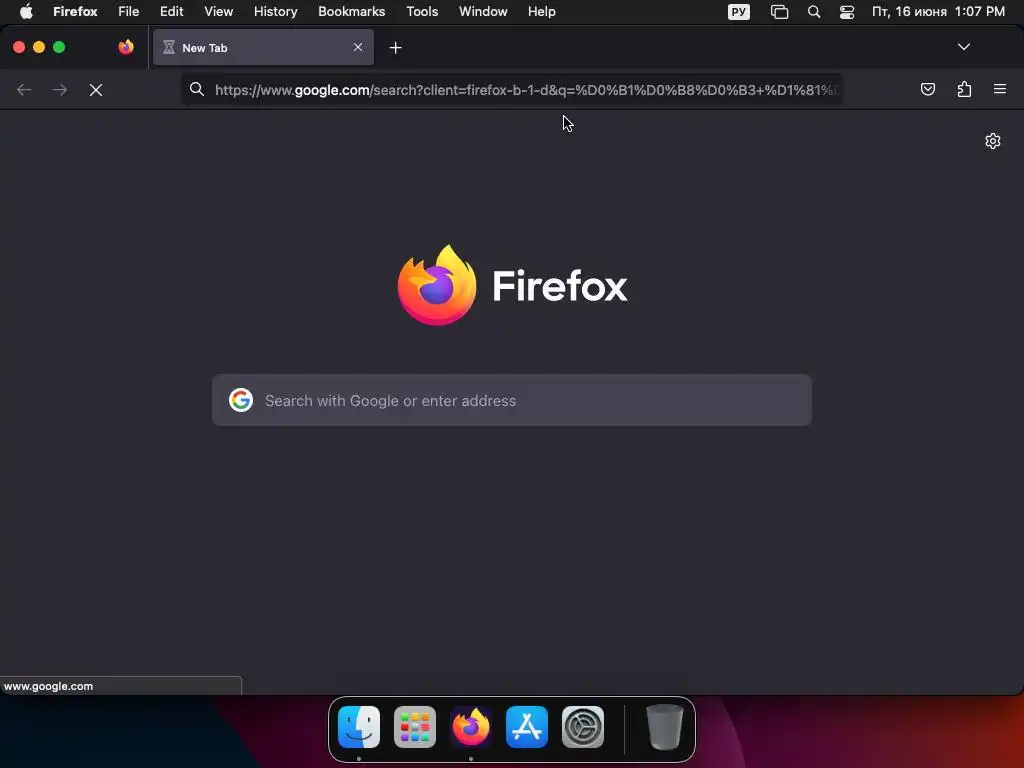The image size is (1024, 768).
Task: Open the Bookmarks menu
Action: pyautogui.click(x=351, y=12)
